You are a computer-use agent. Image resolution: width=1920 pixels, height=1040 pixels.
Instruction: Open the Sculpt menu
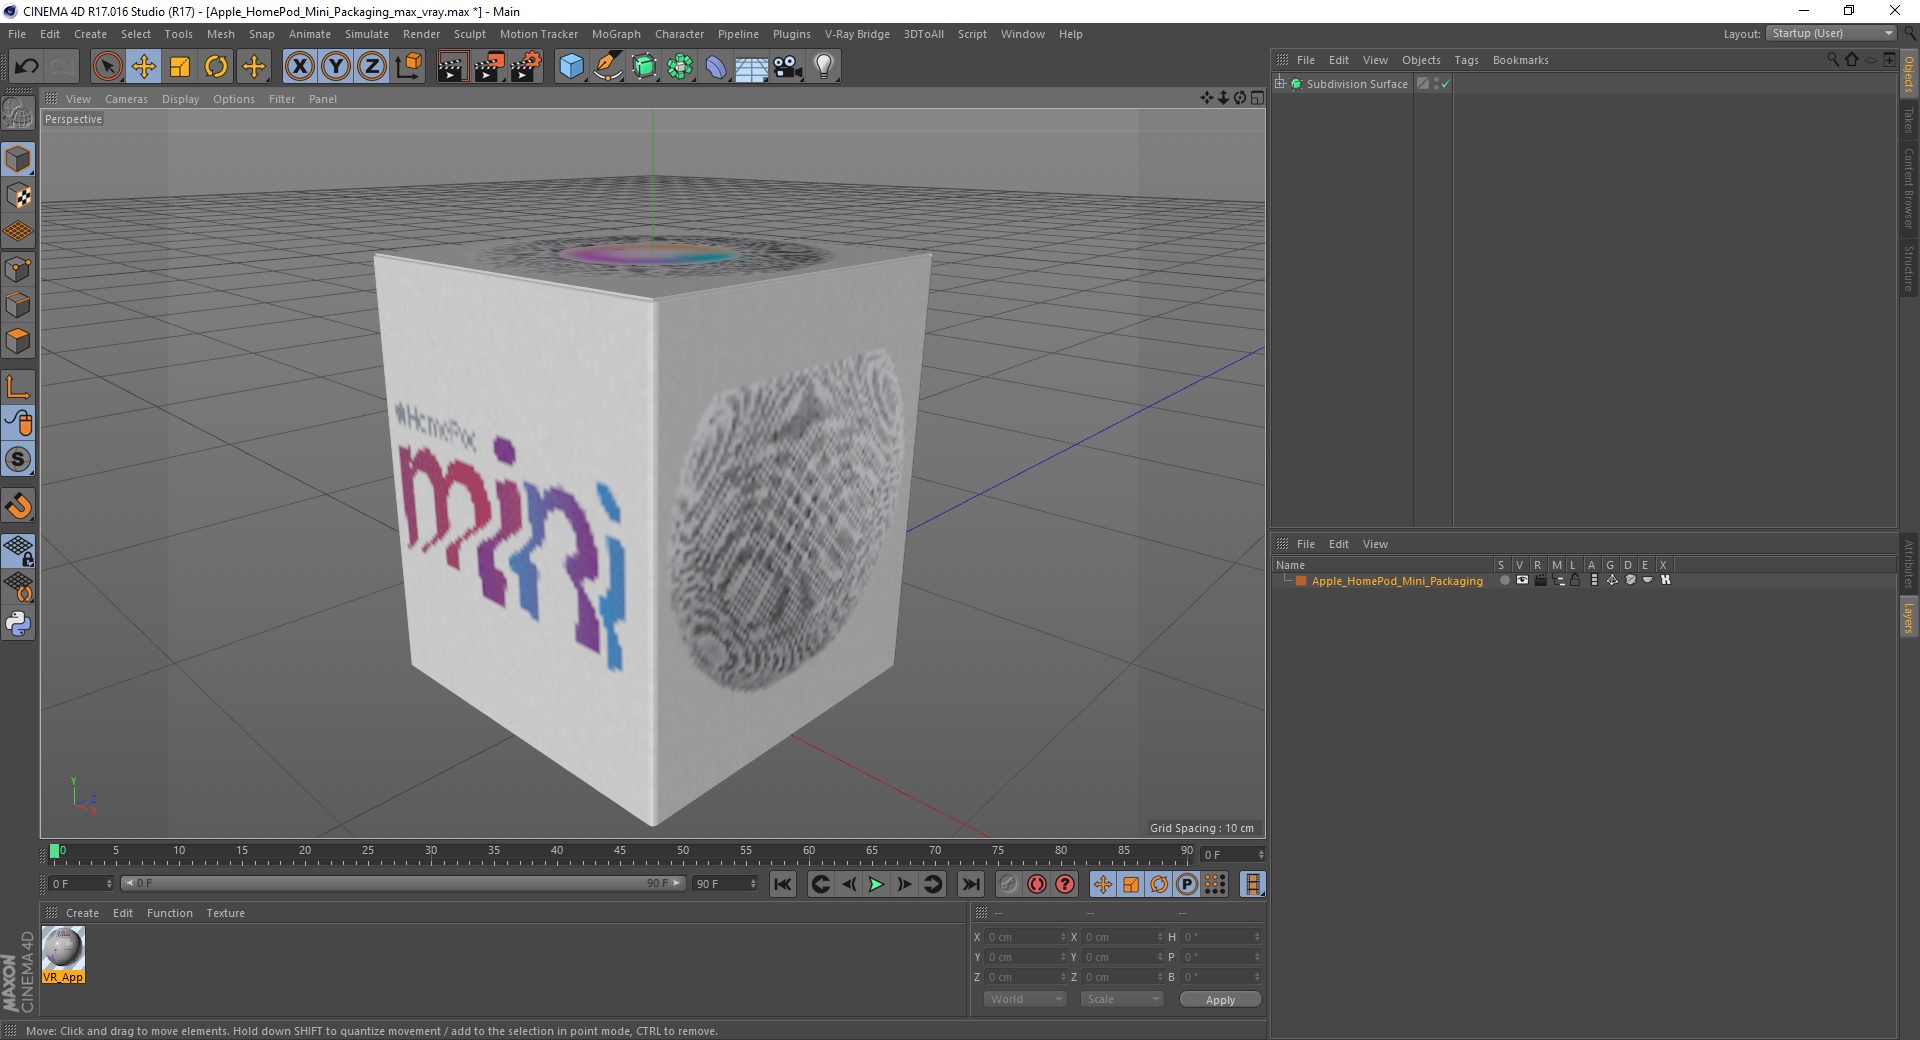(x=469, y=34)
